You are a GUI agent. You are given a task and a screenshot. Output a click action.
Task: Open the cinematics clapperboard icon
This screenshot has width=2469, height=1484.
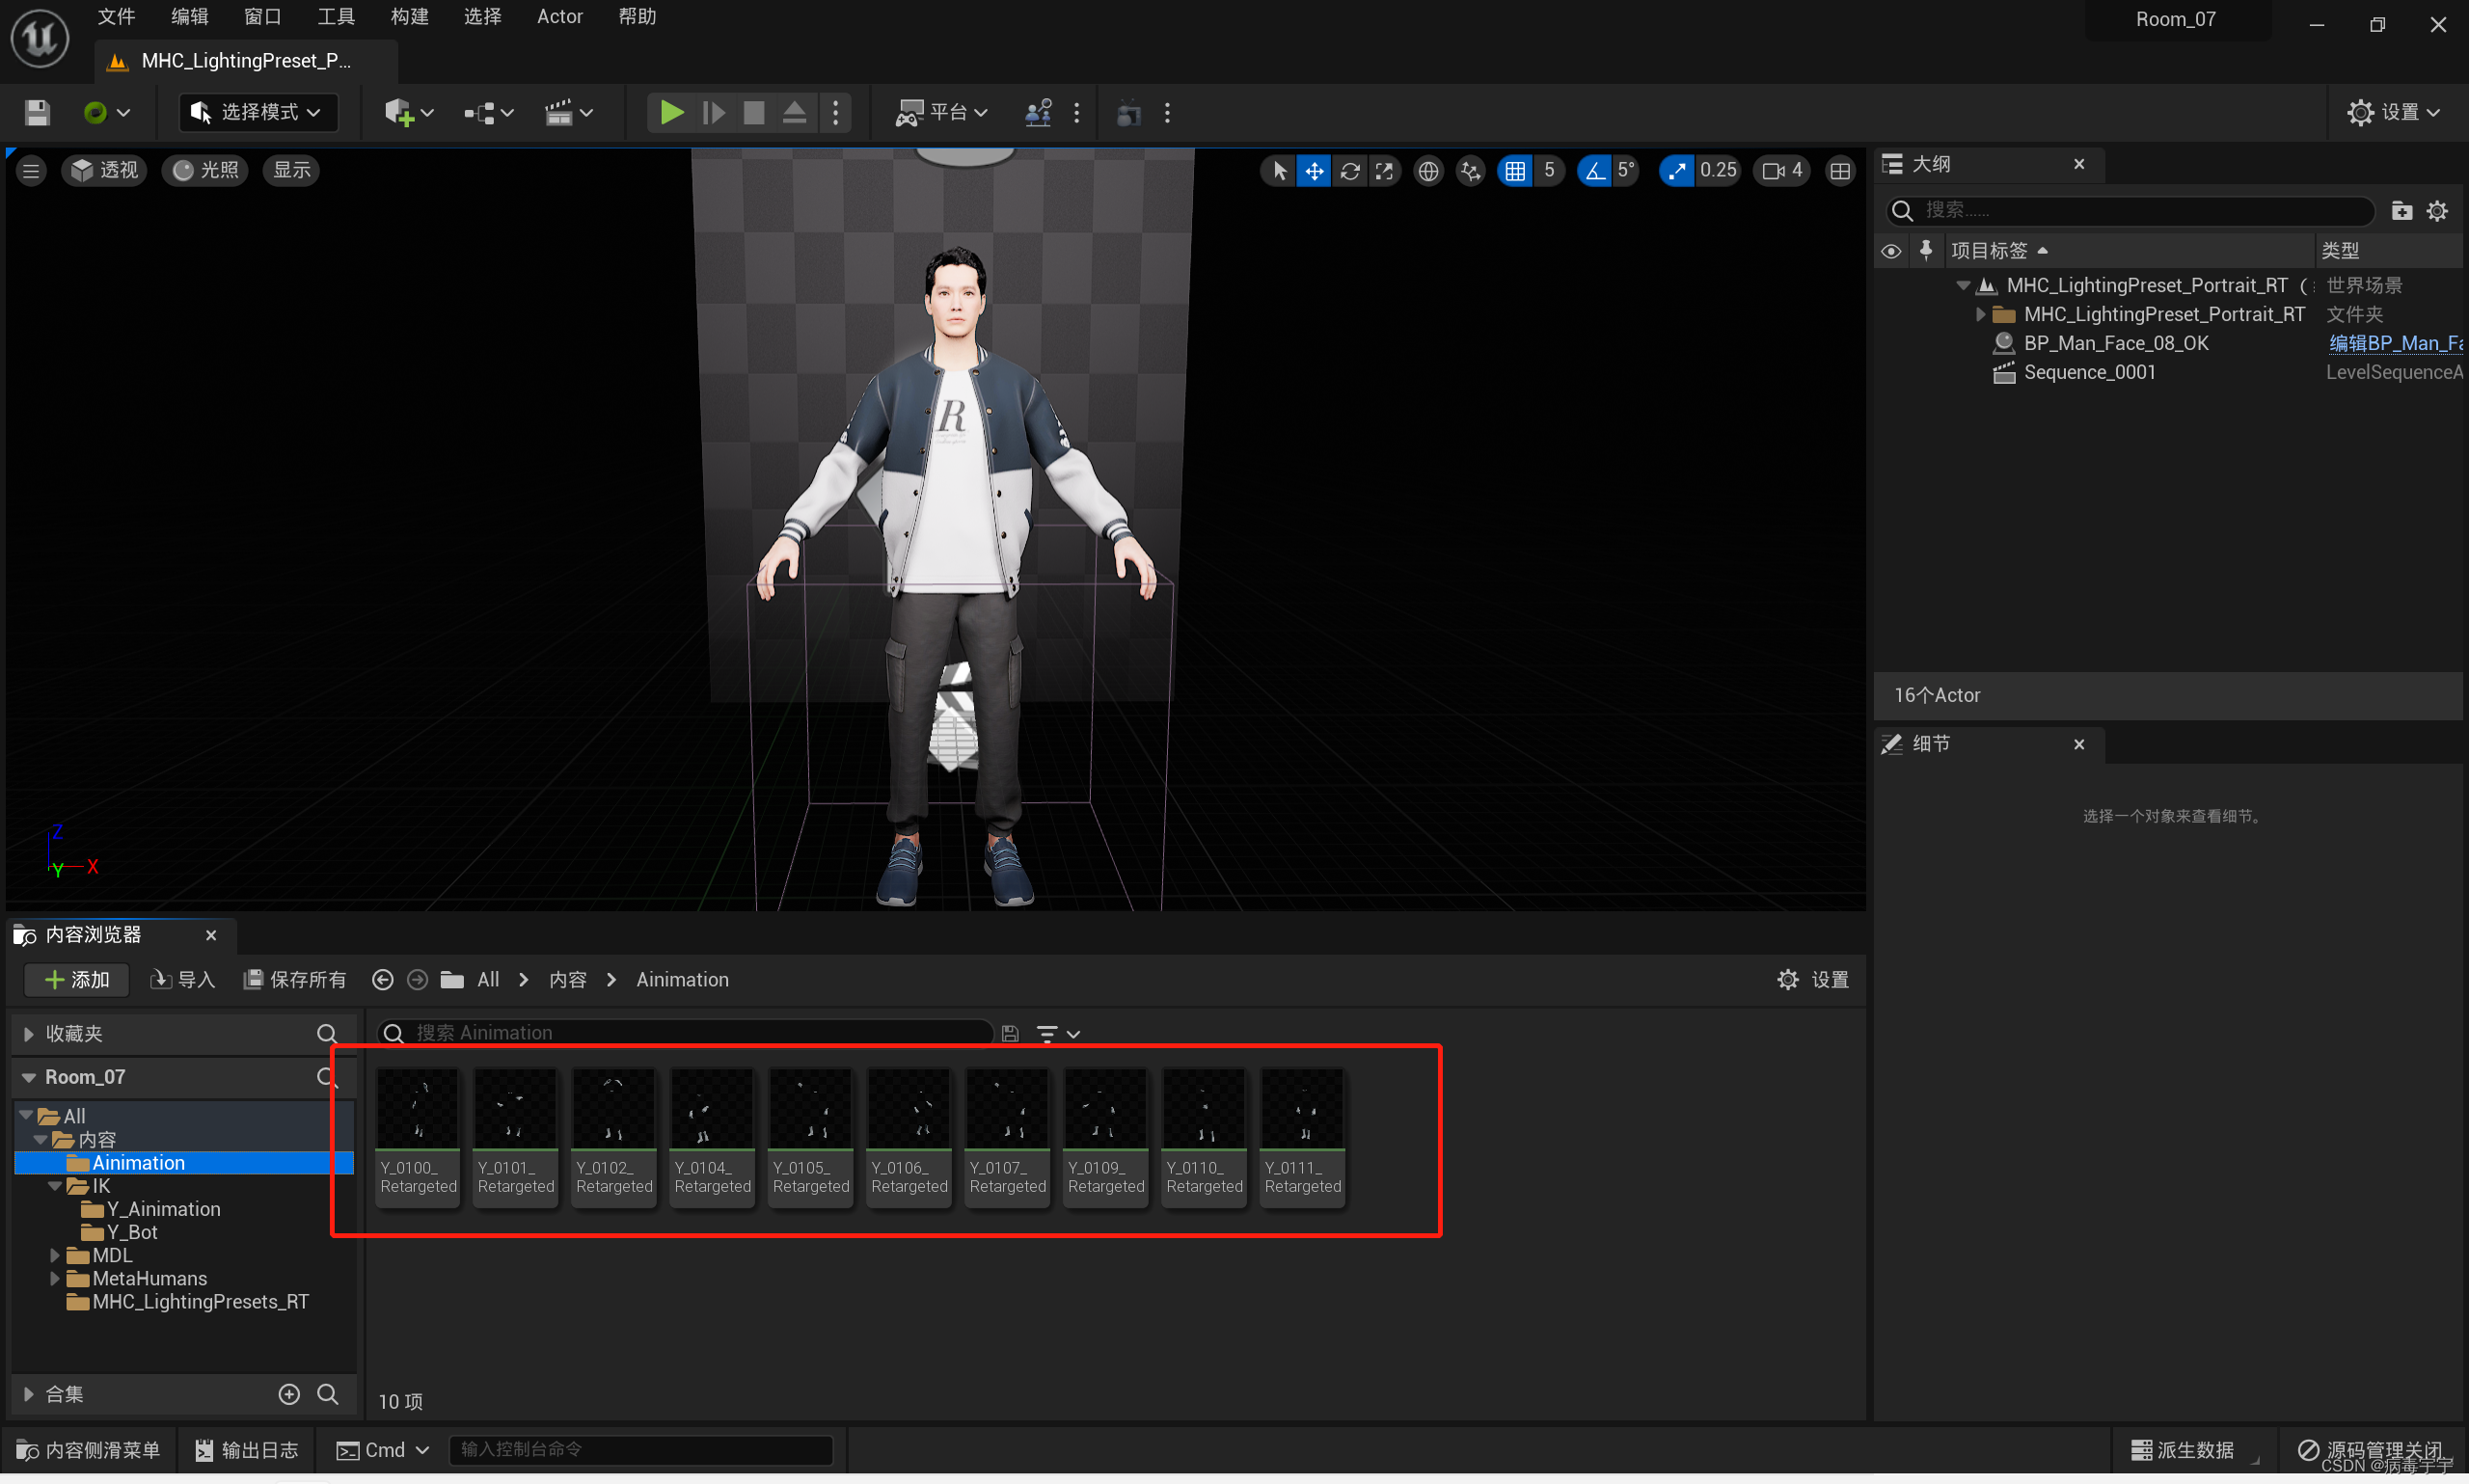coord(559,112)
